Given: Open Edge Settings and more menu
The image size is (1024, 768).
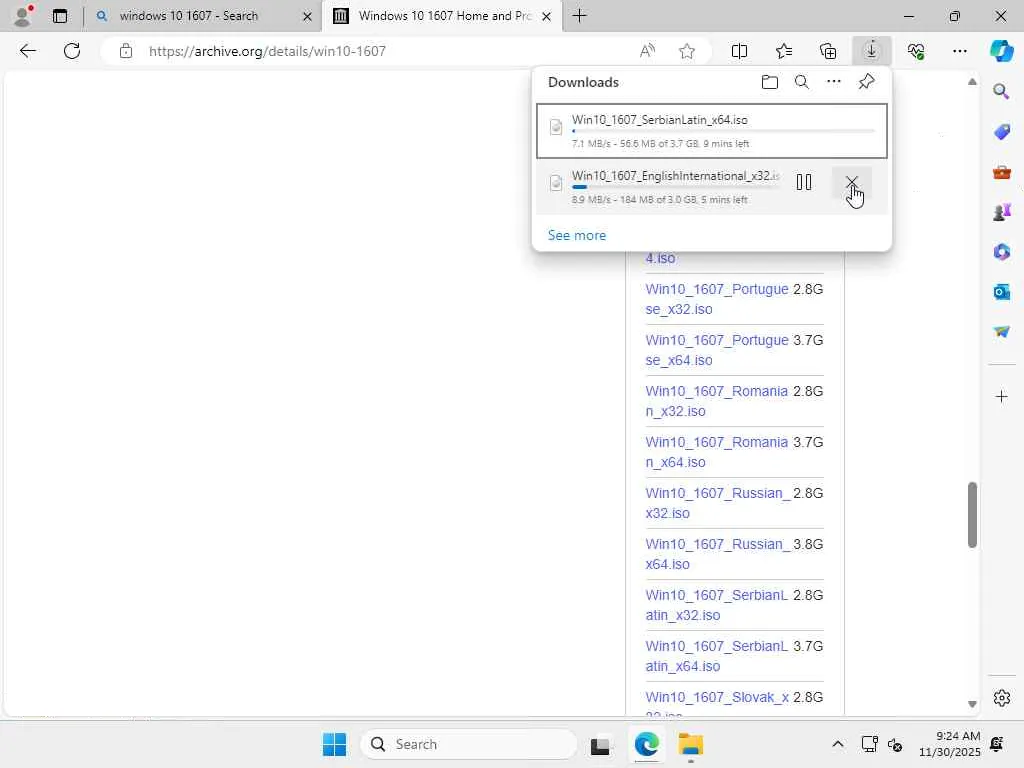Looking at the screenshot, I should [959, 51].
